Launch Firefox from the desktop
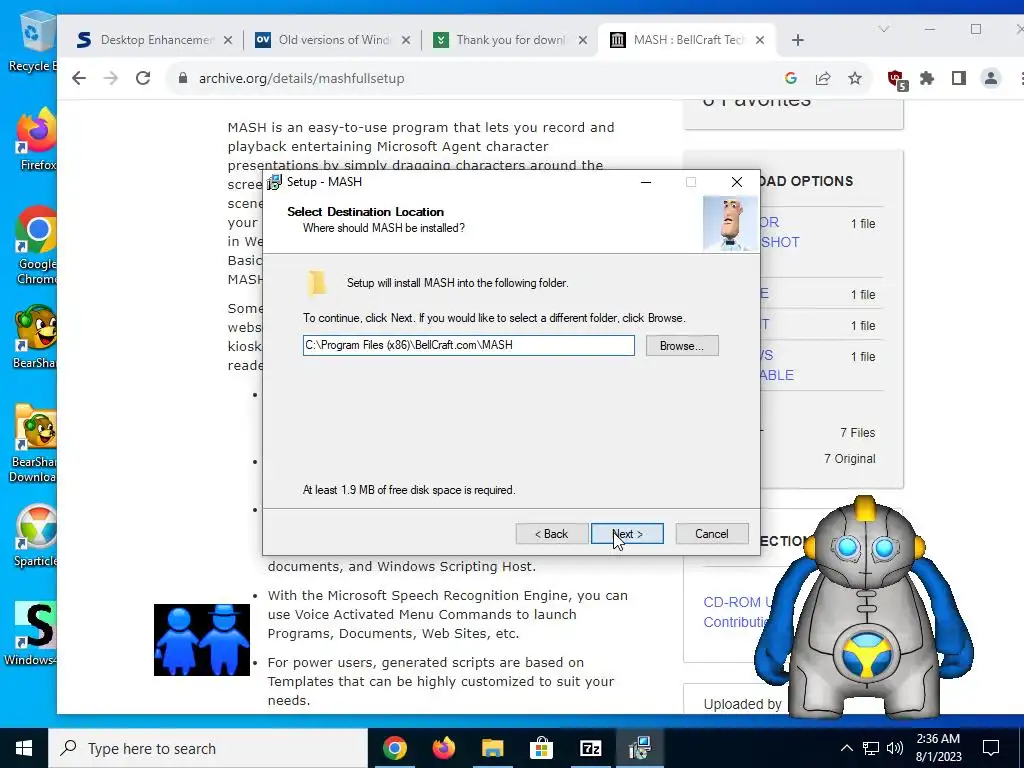This screenshot has height=768, width=1024. (37, 140)
